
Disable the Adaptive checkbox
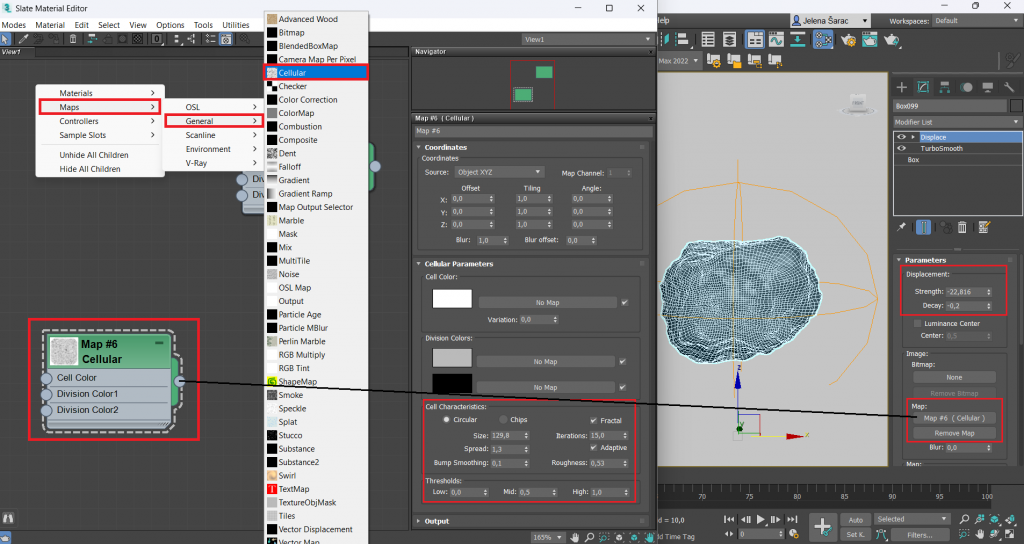tap(594, 448)
